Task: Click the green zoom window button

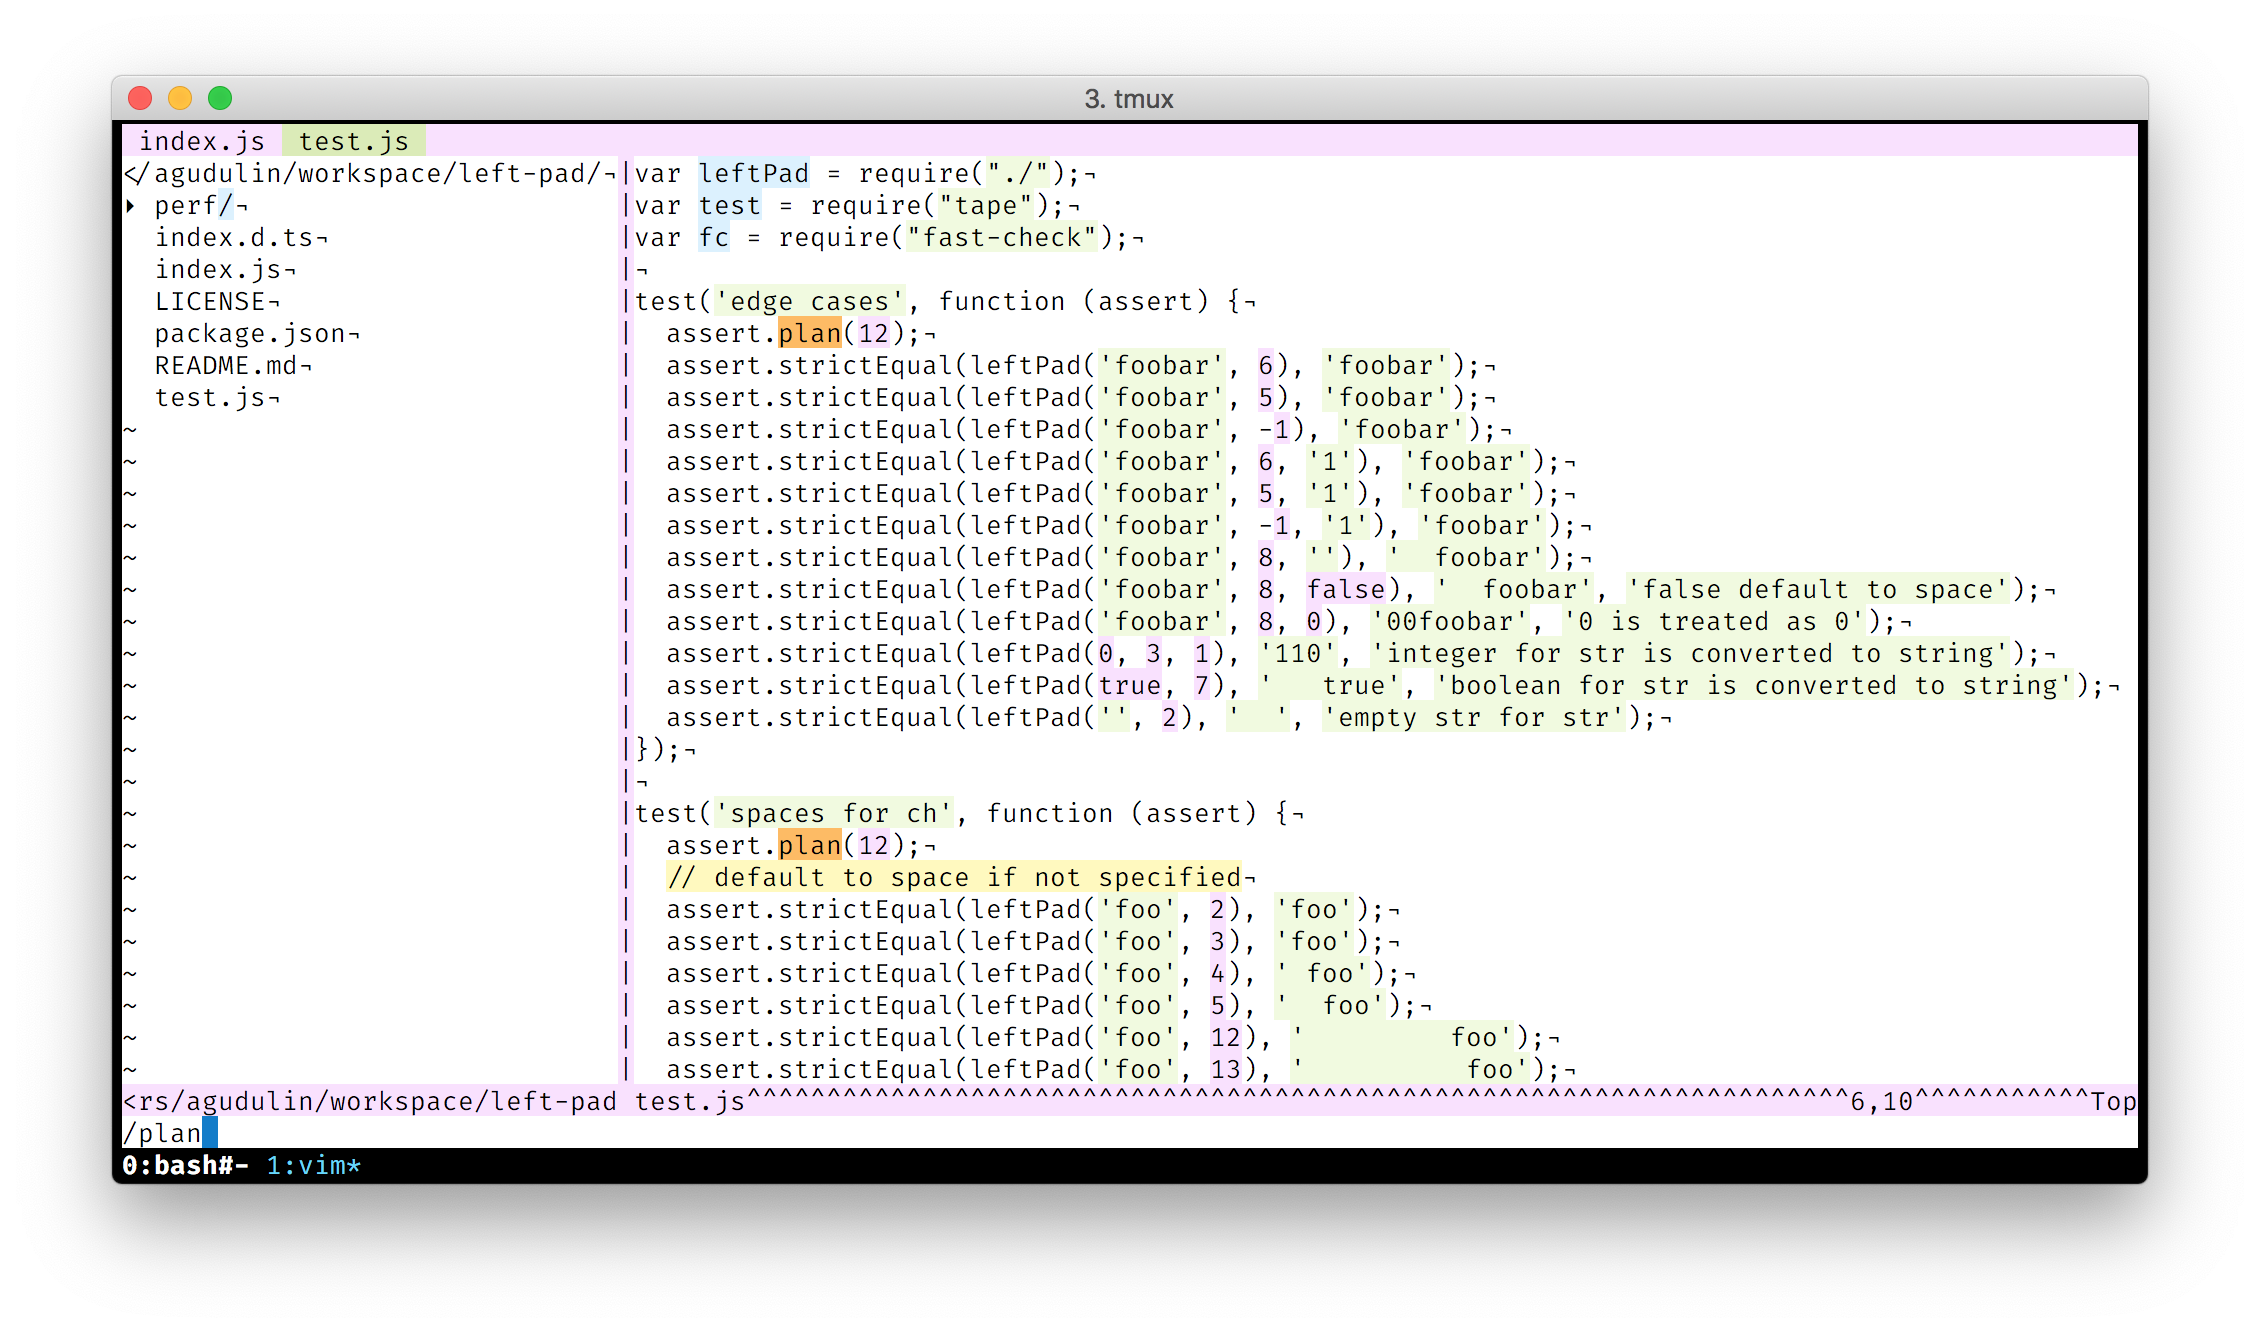Action: (x=220, y=98)
